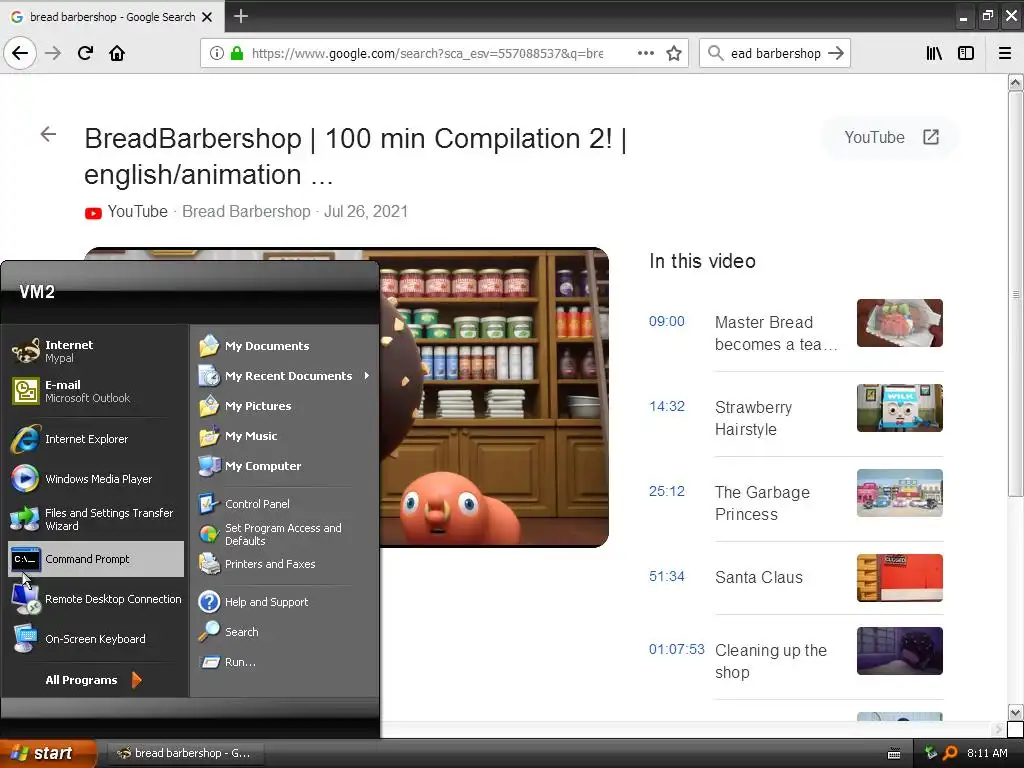Screen dimensions: 1024x768
Task: Select the 51:34 Santa Claus timestamp
Action: [667, 576]
